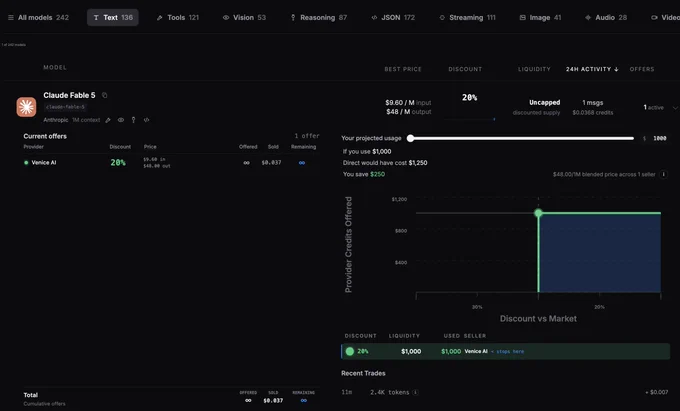Click the $48 / M output price
The image size is (680, 411).
[409, 112]
